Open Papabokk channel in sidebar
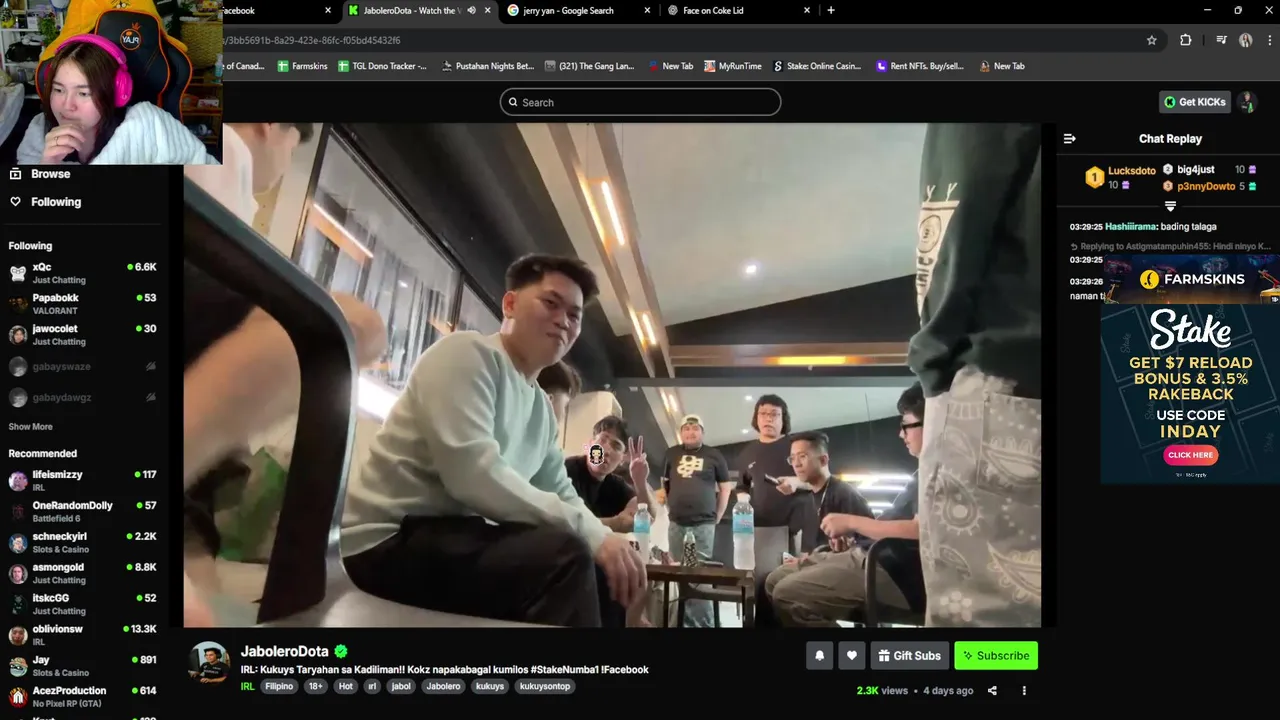 82,304
